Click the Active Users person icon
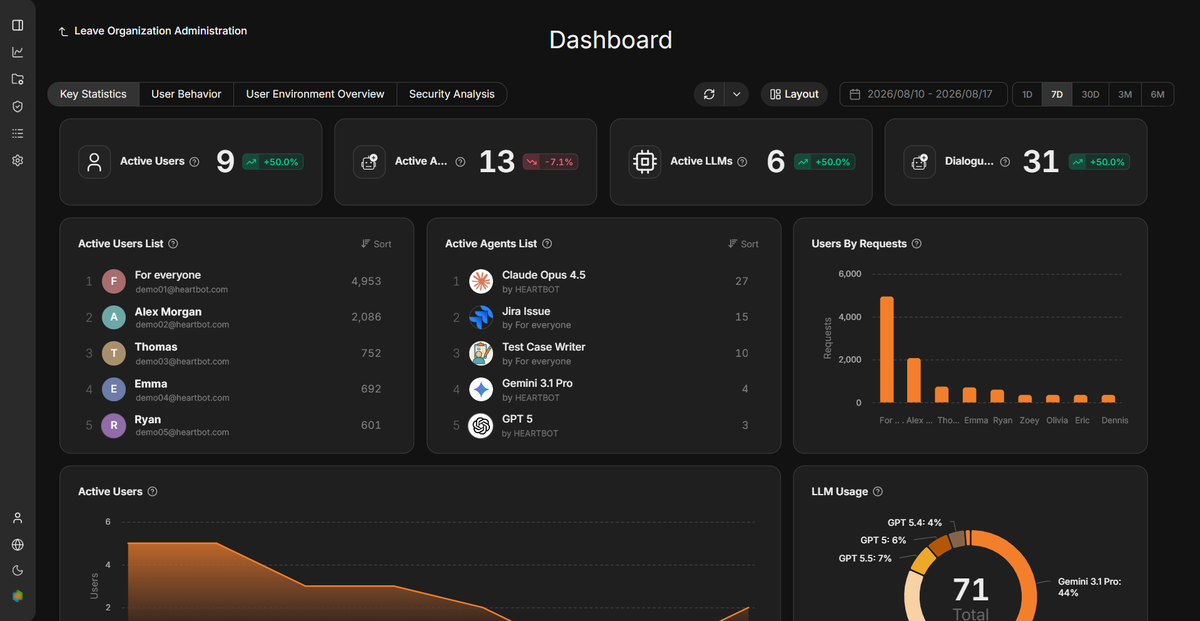 pos(94,162)
